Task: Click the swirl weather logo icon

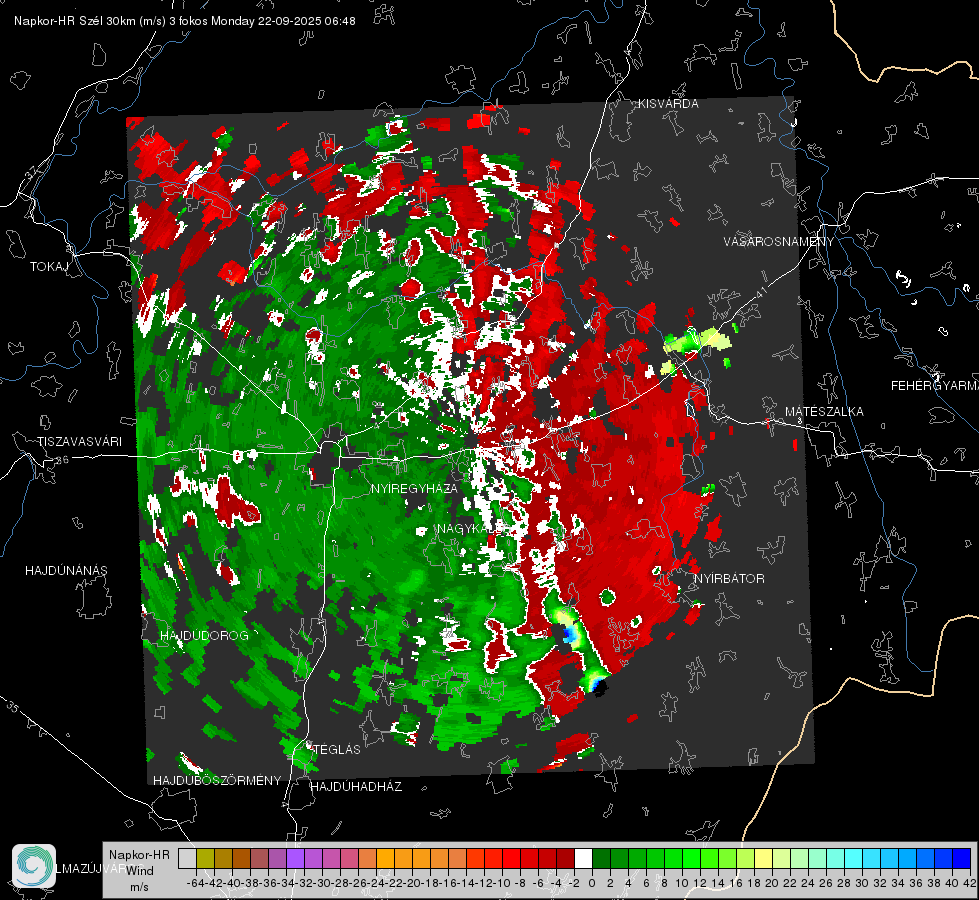Action: [x=34, y=866]
